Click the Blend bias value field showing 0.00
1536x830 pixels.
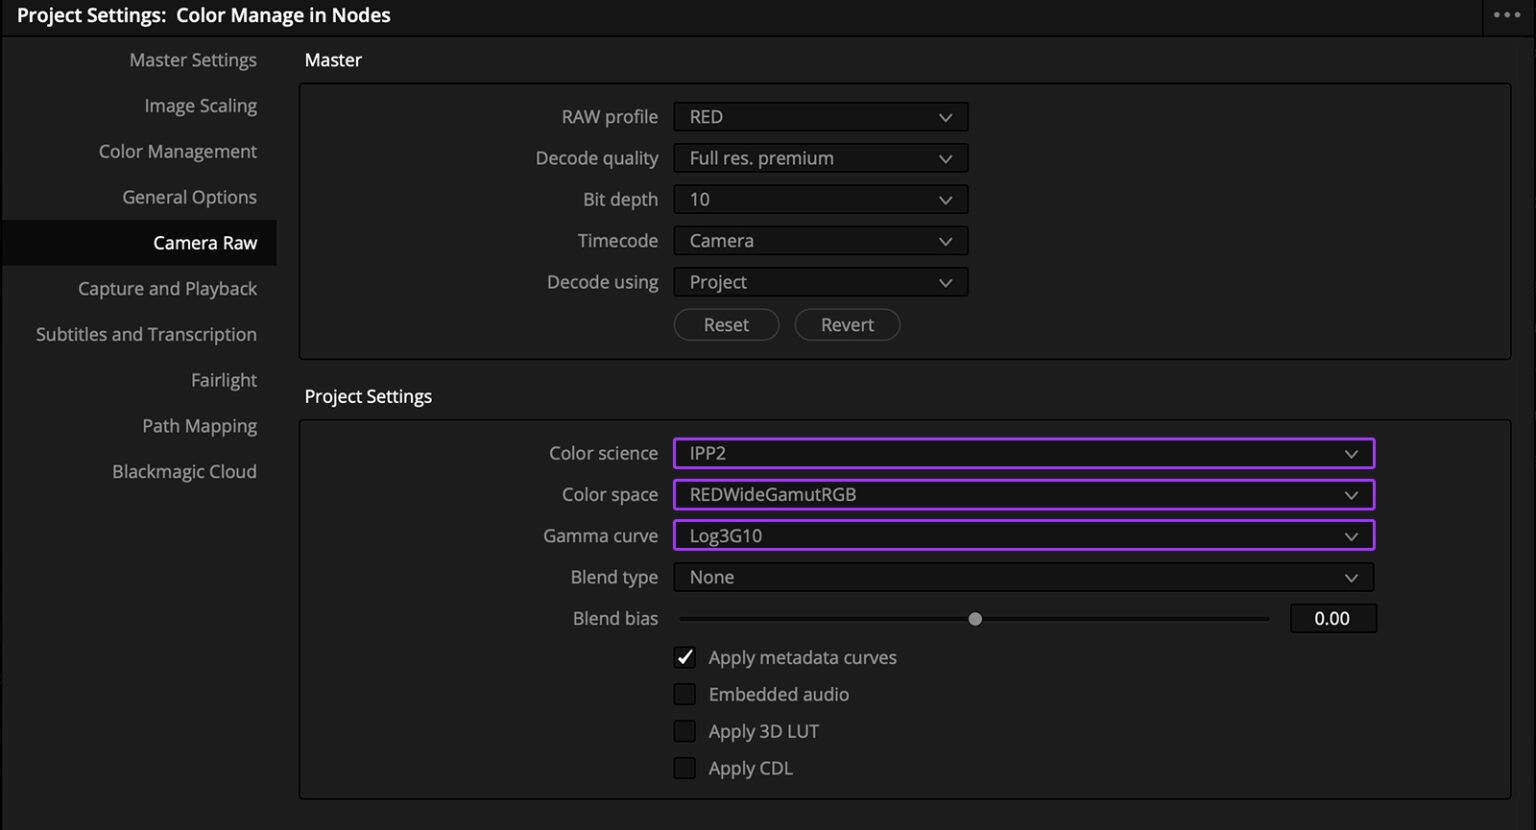pyautogui.click(x=1333, y=618)
